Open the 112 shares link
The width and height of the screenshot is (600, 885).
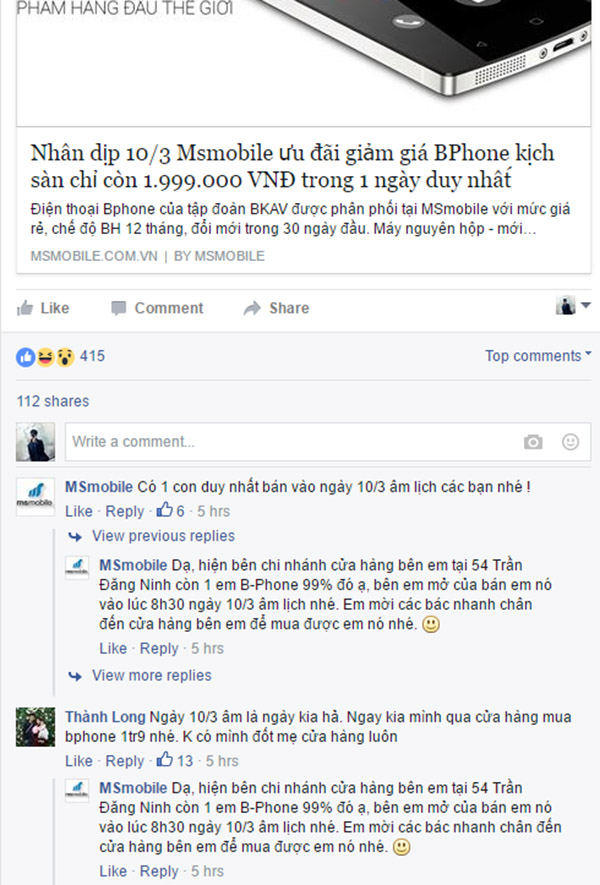(x=53, y=401)
